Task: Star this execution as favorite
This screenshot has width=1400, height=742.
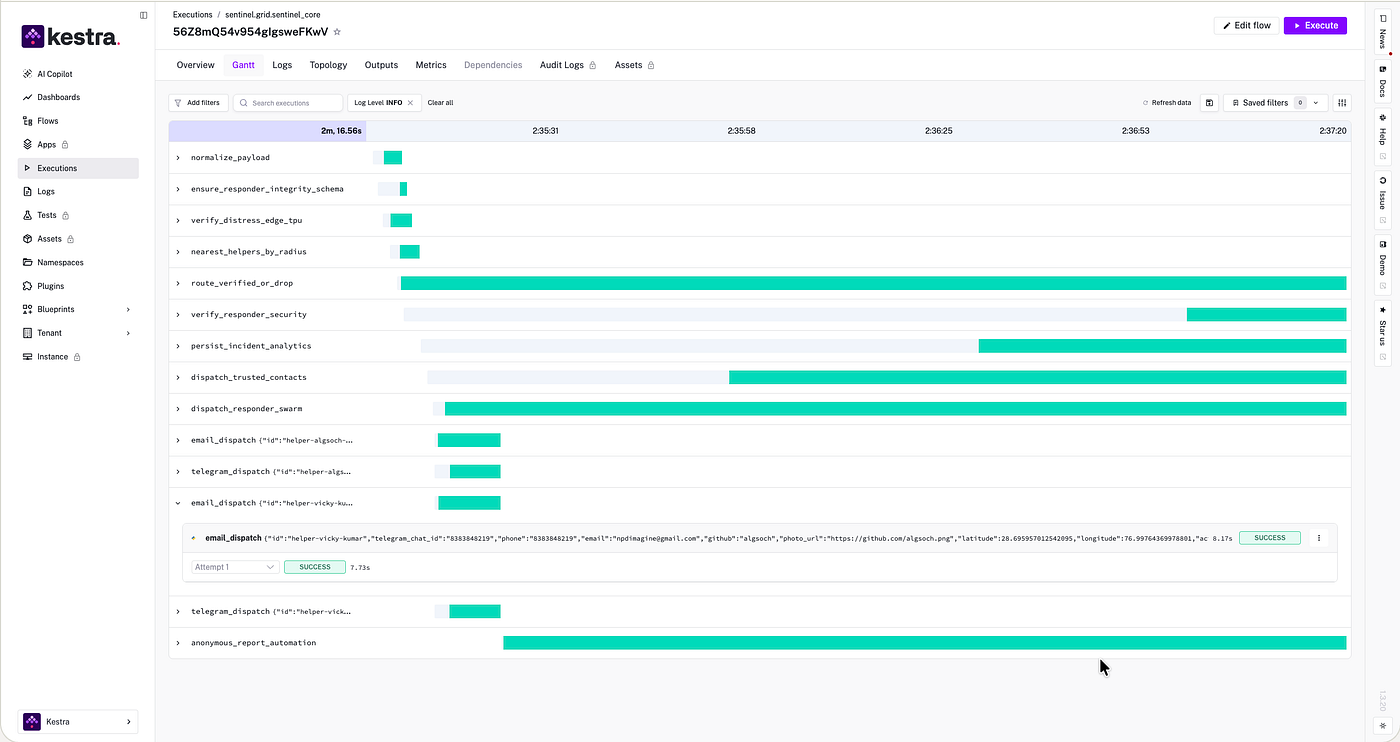Action: click(x=337, y=32)
